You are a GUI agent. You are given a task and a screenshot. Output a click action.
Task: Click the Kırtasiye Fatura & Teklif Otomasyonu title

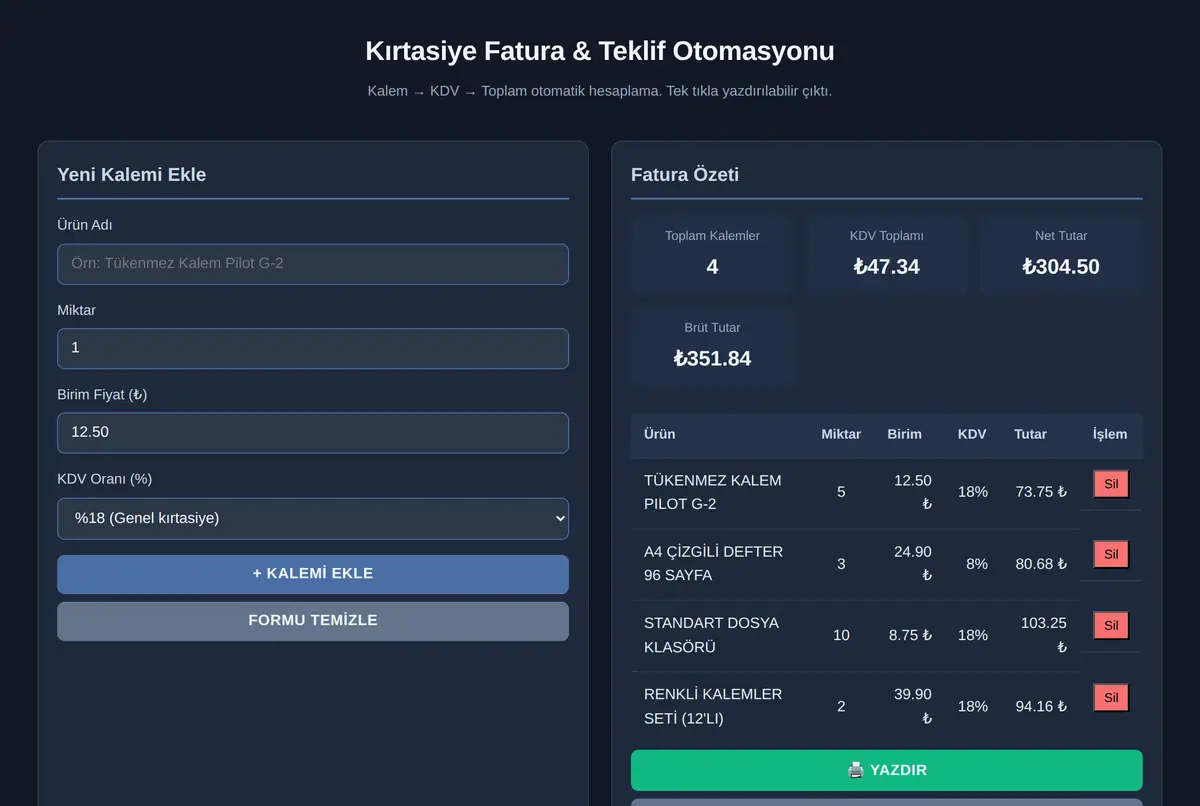[600, 51]
